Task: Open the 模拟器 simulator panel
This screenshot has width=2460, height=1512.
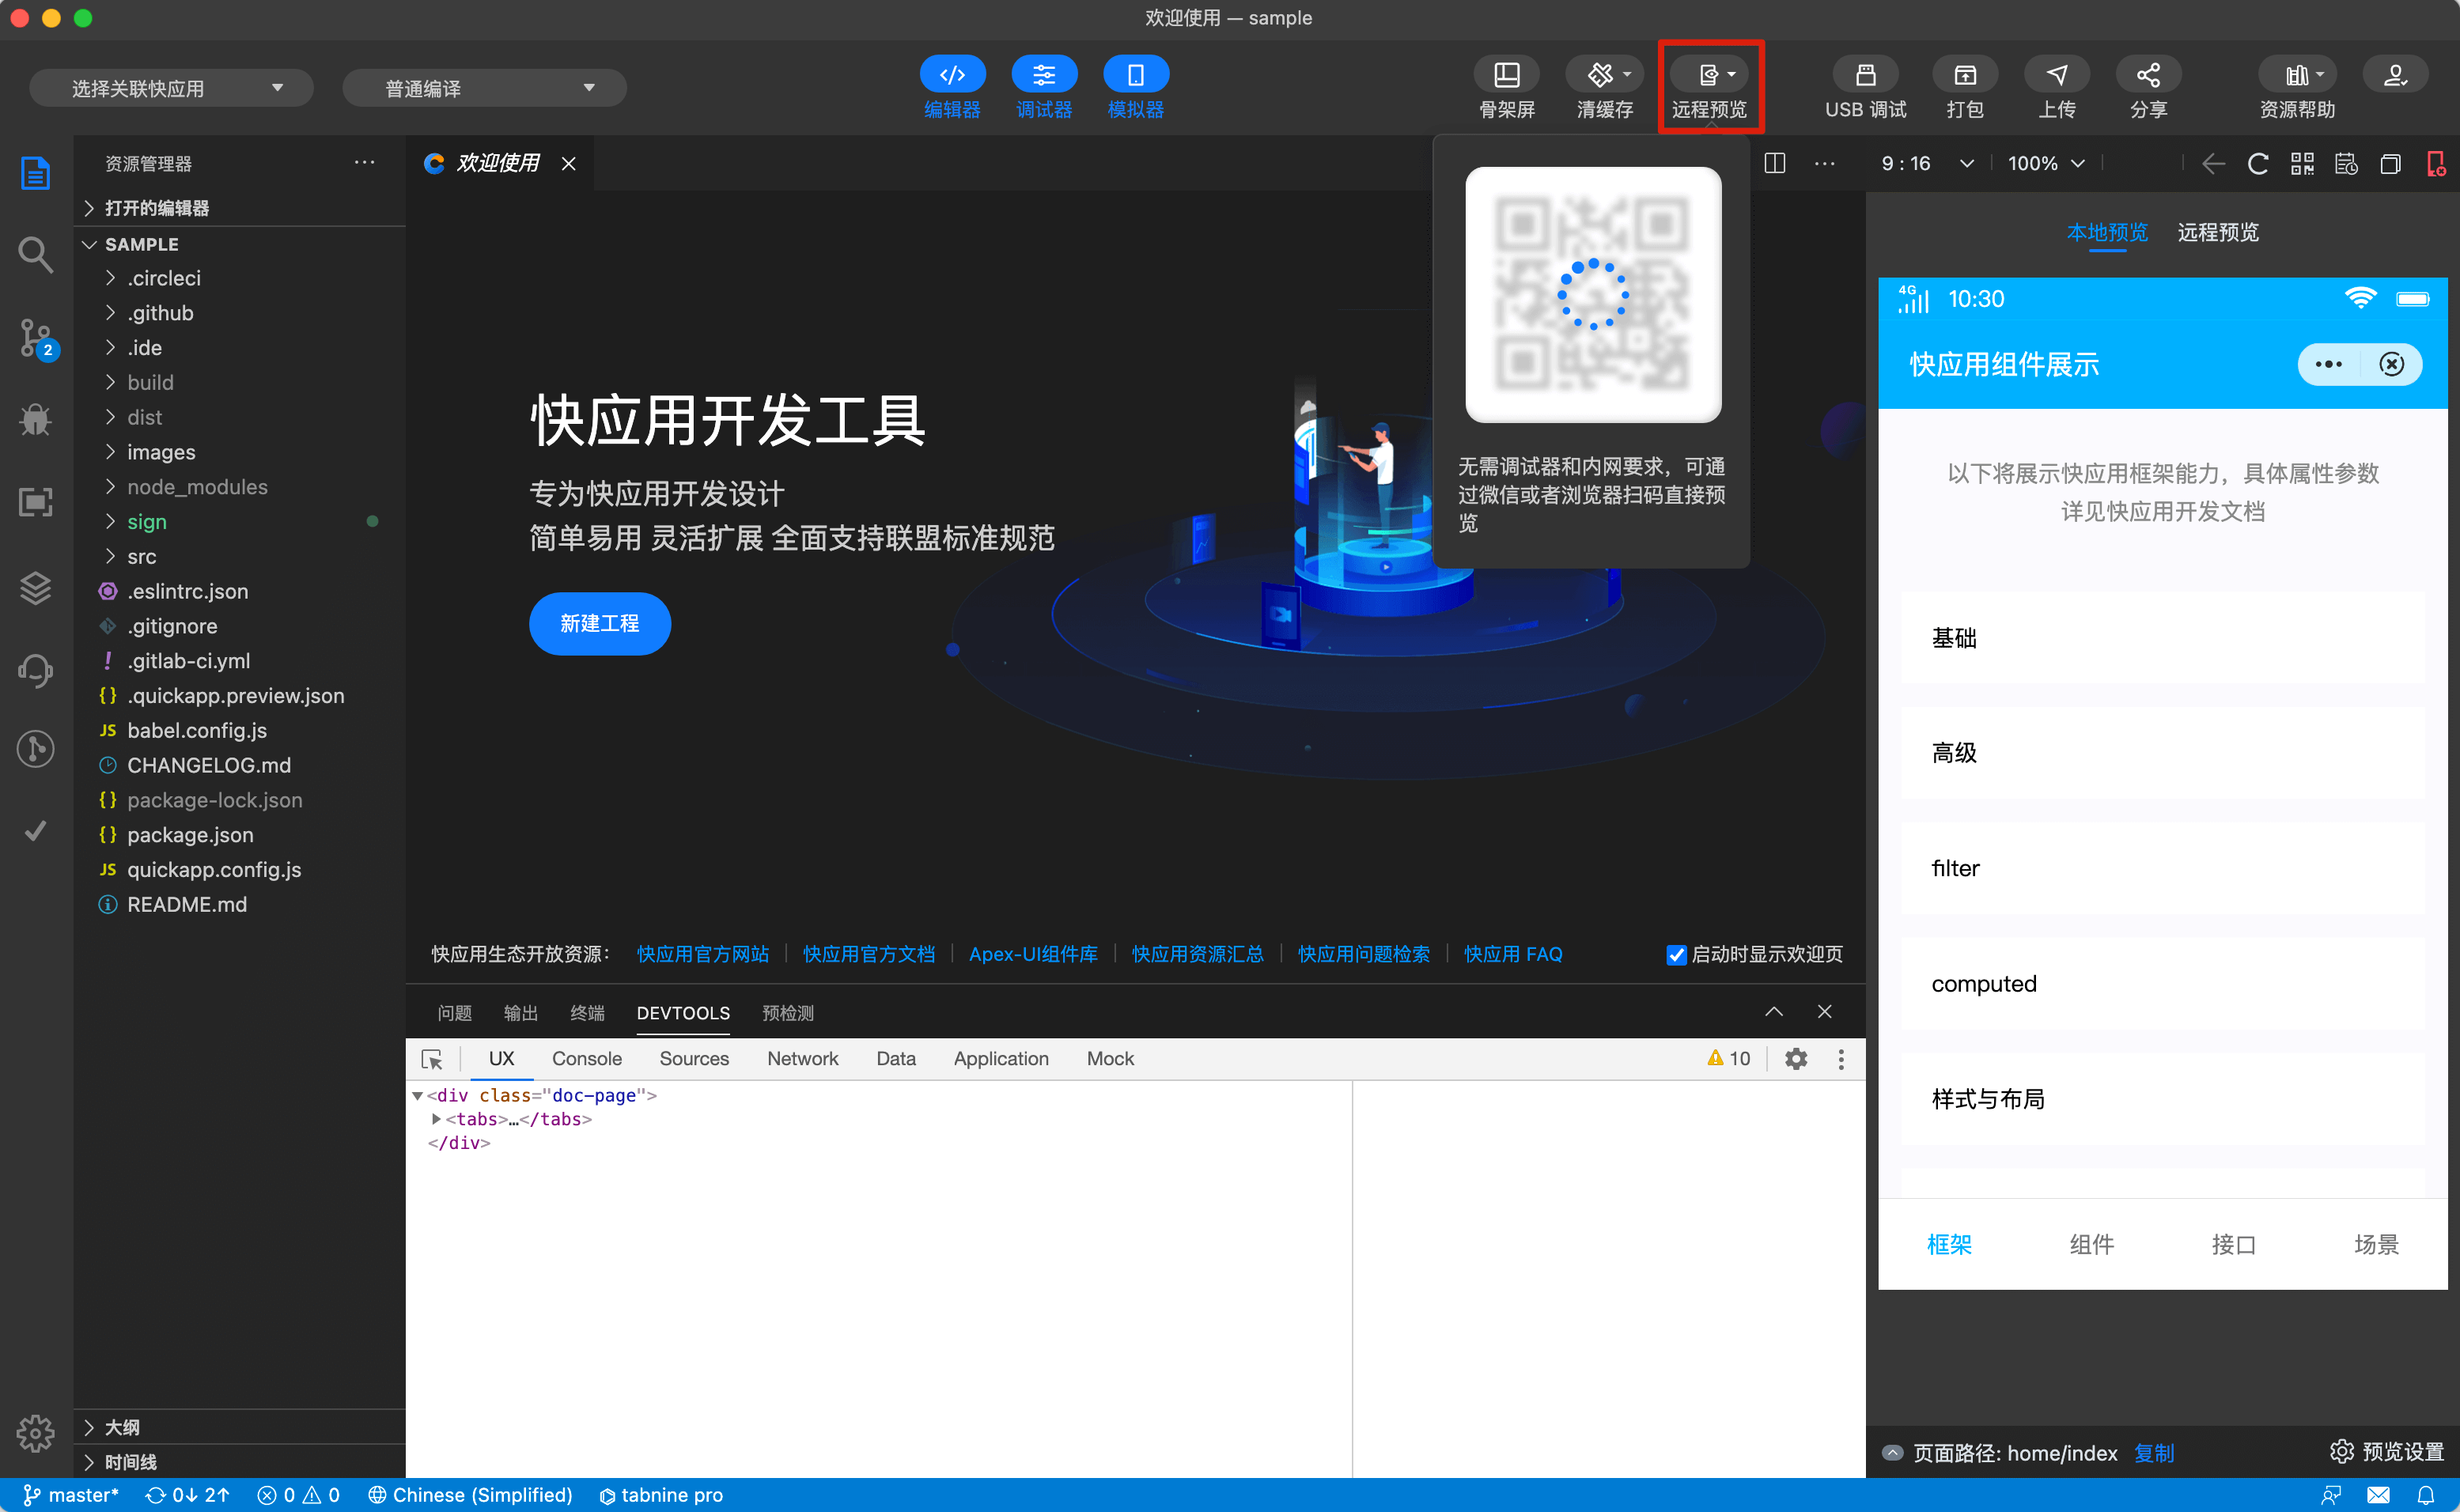Action: click(1135, 87)
